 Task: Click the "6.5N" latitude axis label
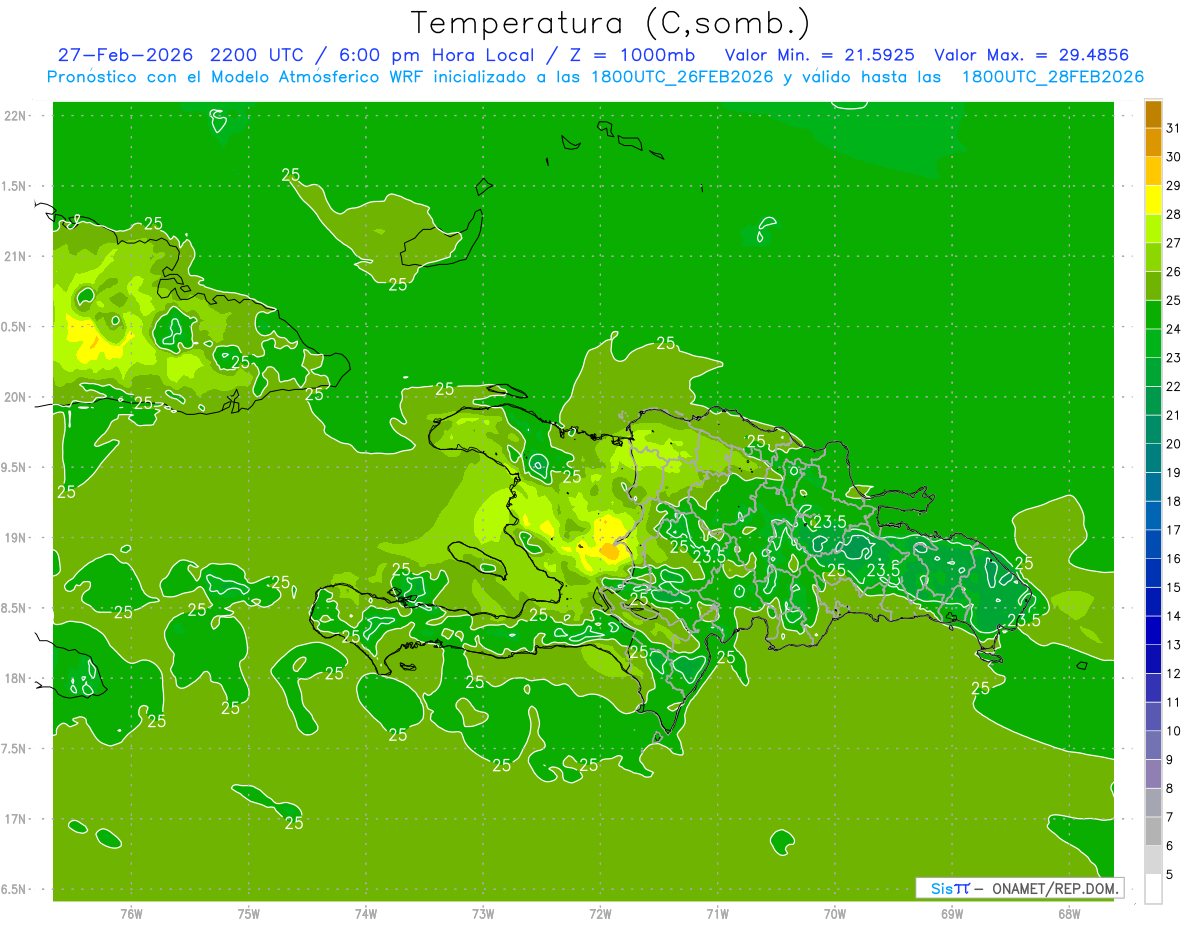pyautogui.click(x=15, y=889)
